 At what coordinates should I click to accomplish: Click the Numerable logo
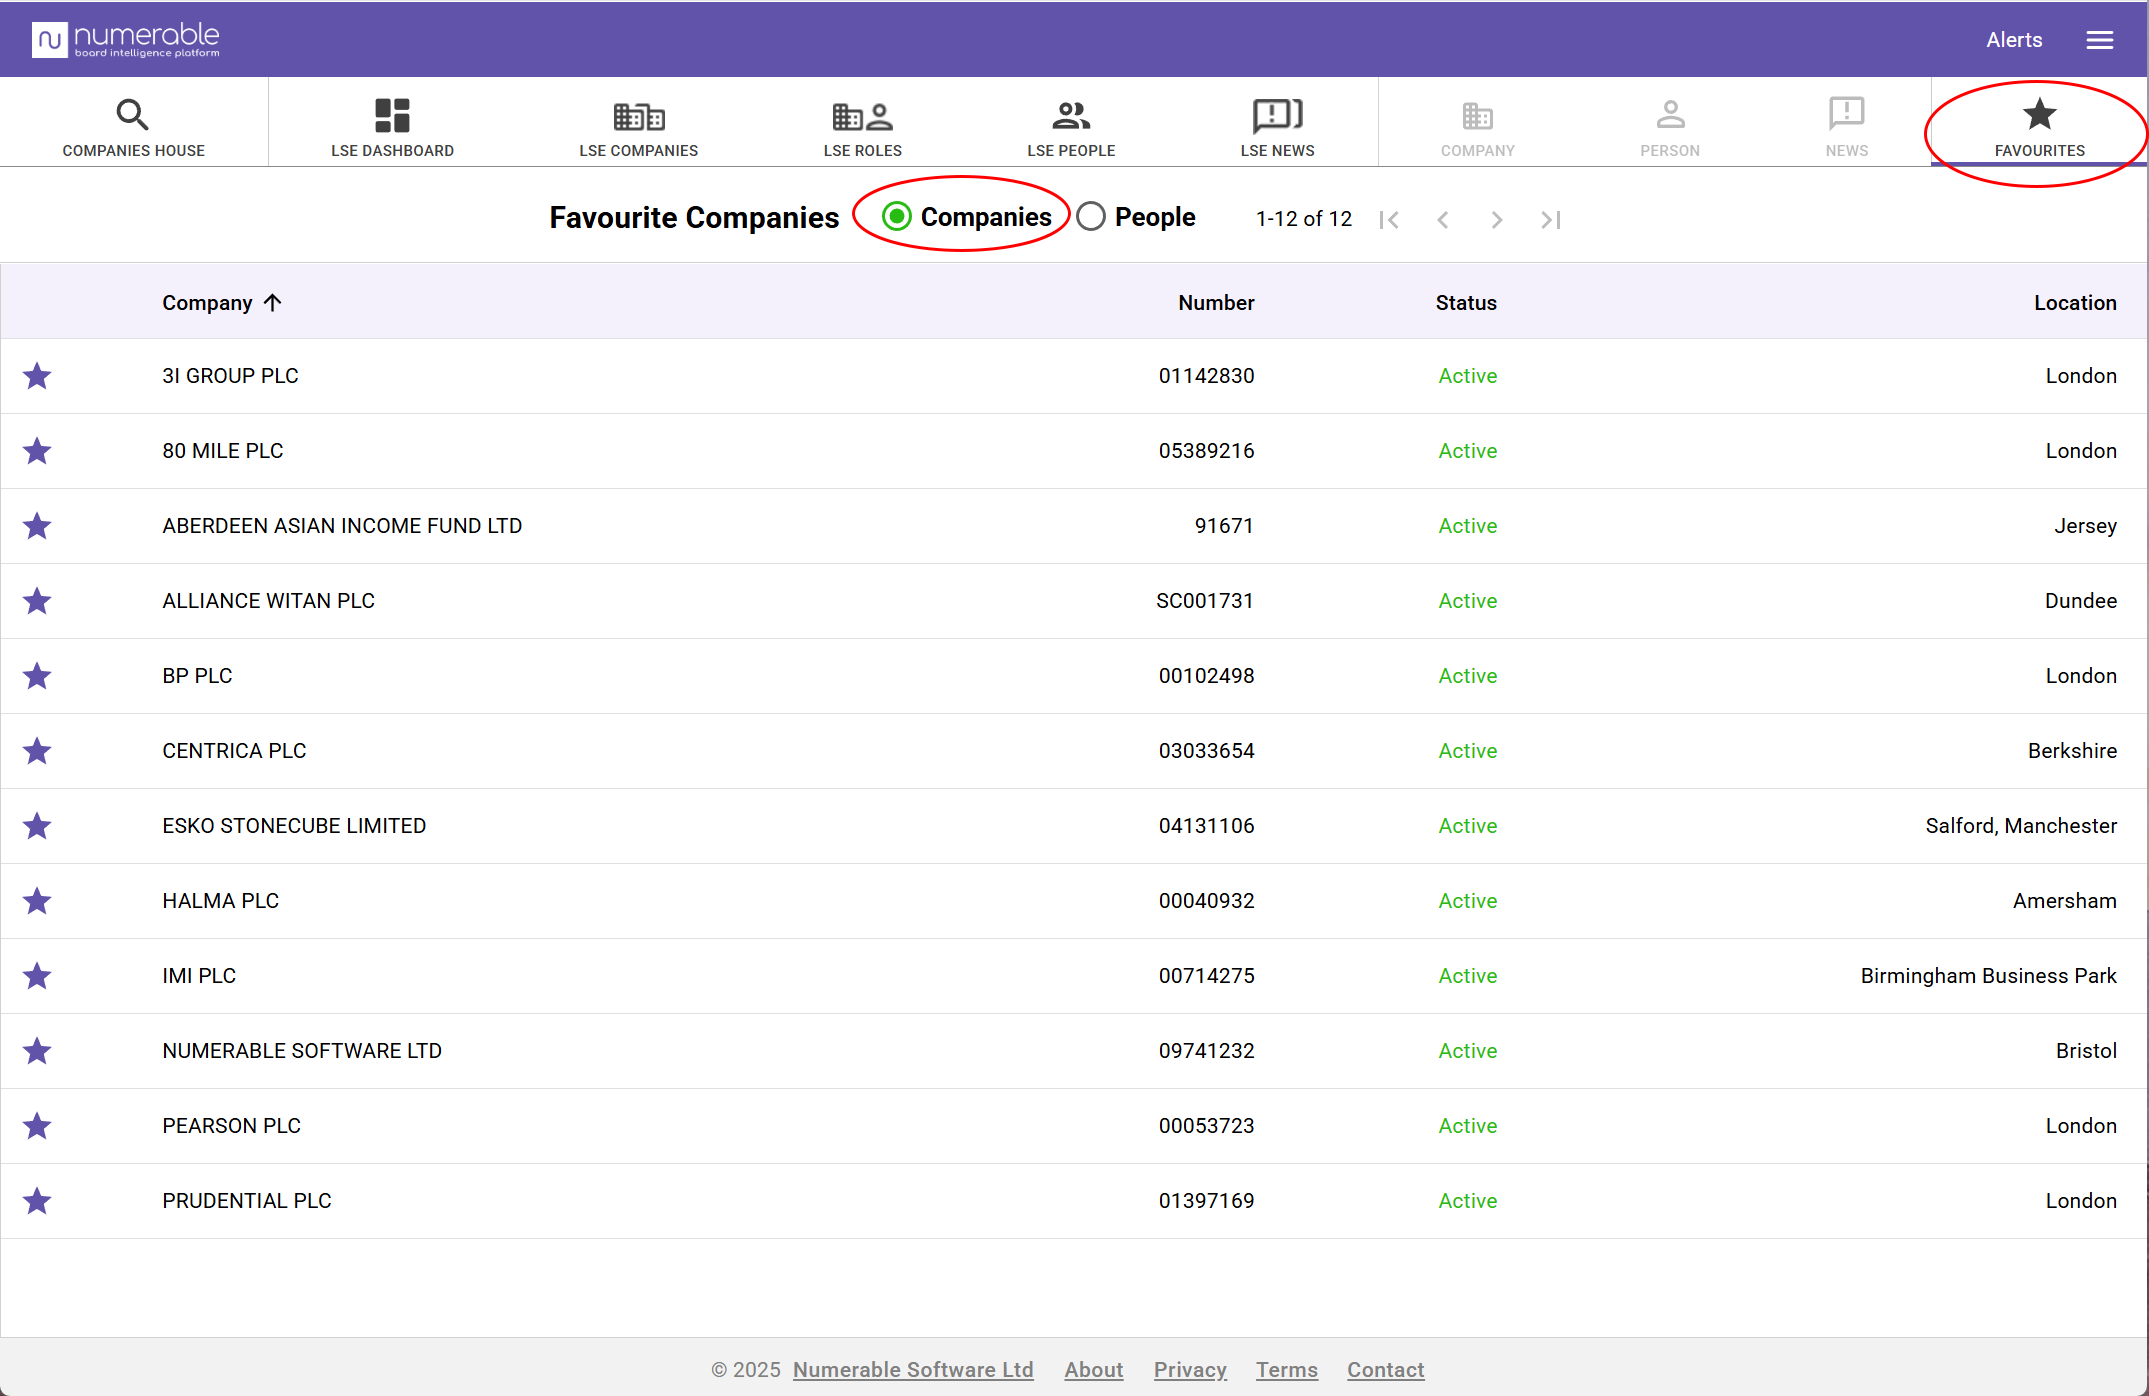click(126, 40)
